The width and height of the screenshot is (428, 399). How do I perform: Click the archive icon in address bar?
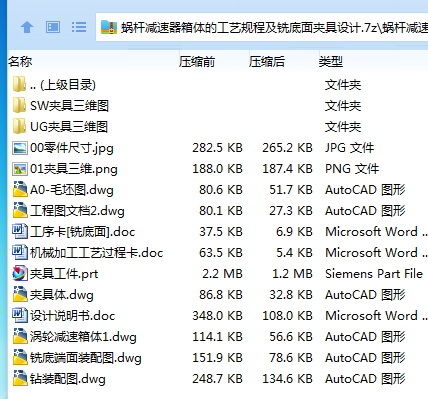tap(109, 27)
